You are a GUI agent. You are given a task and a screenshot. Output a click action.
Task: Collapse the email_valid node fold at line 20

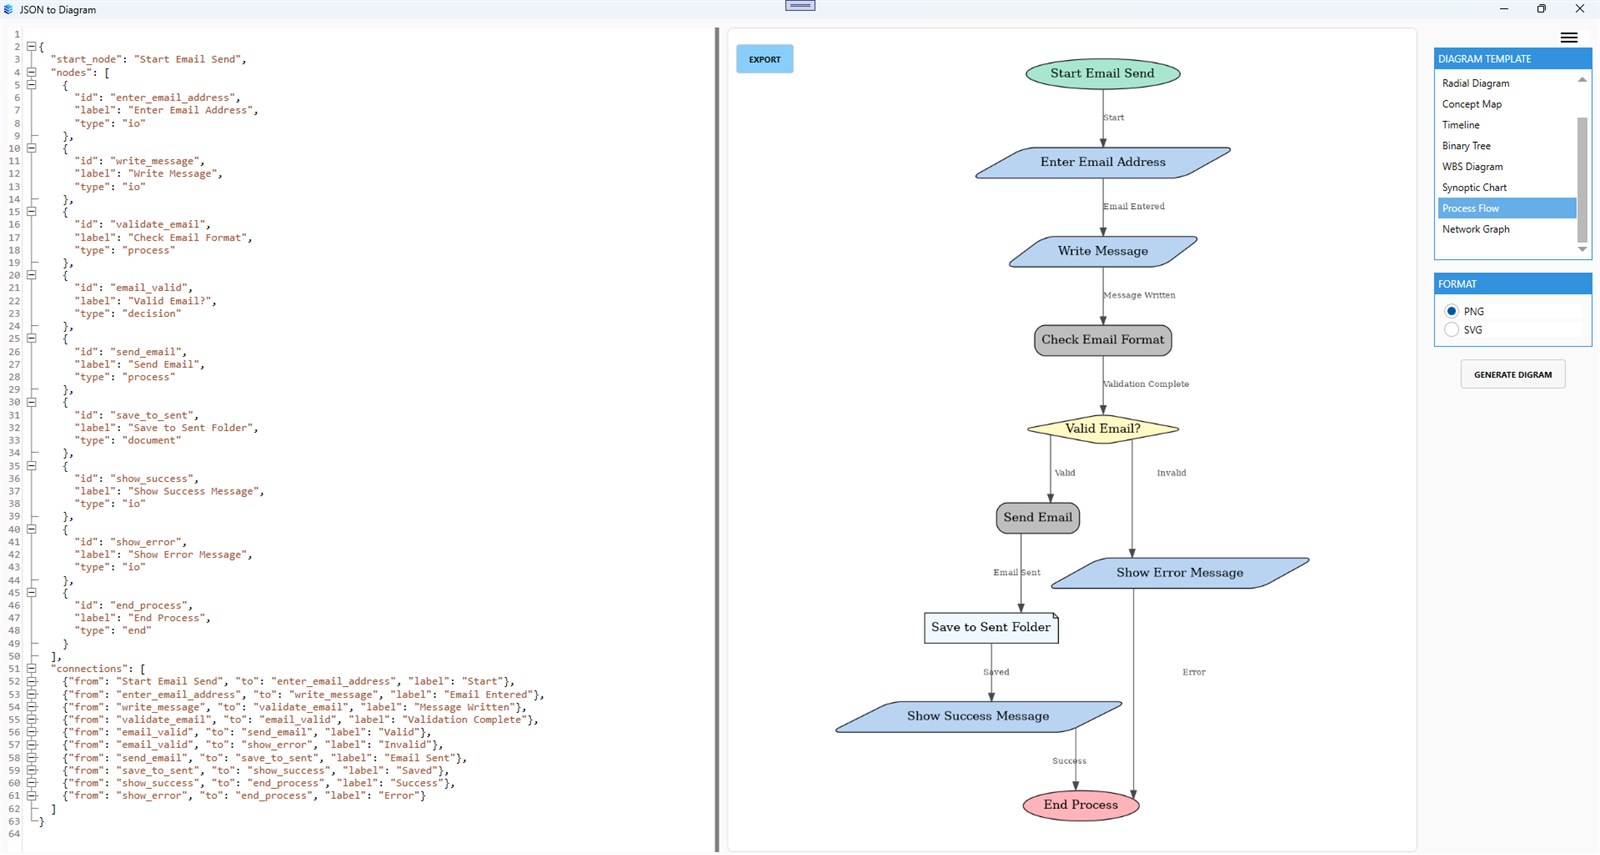31,275
